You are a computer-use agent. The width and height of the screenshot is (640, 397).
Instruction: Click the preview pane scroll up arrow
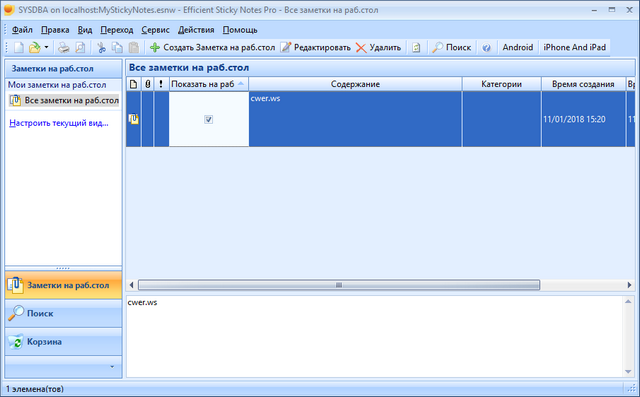628,302
